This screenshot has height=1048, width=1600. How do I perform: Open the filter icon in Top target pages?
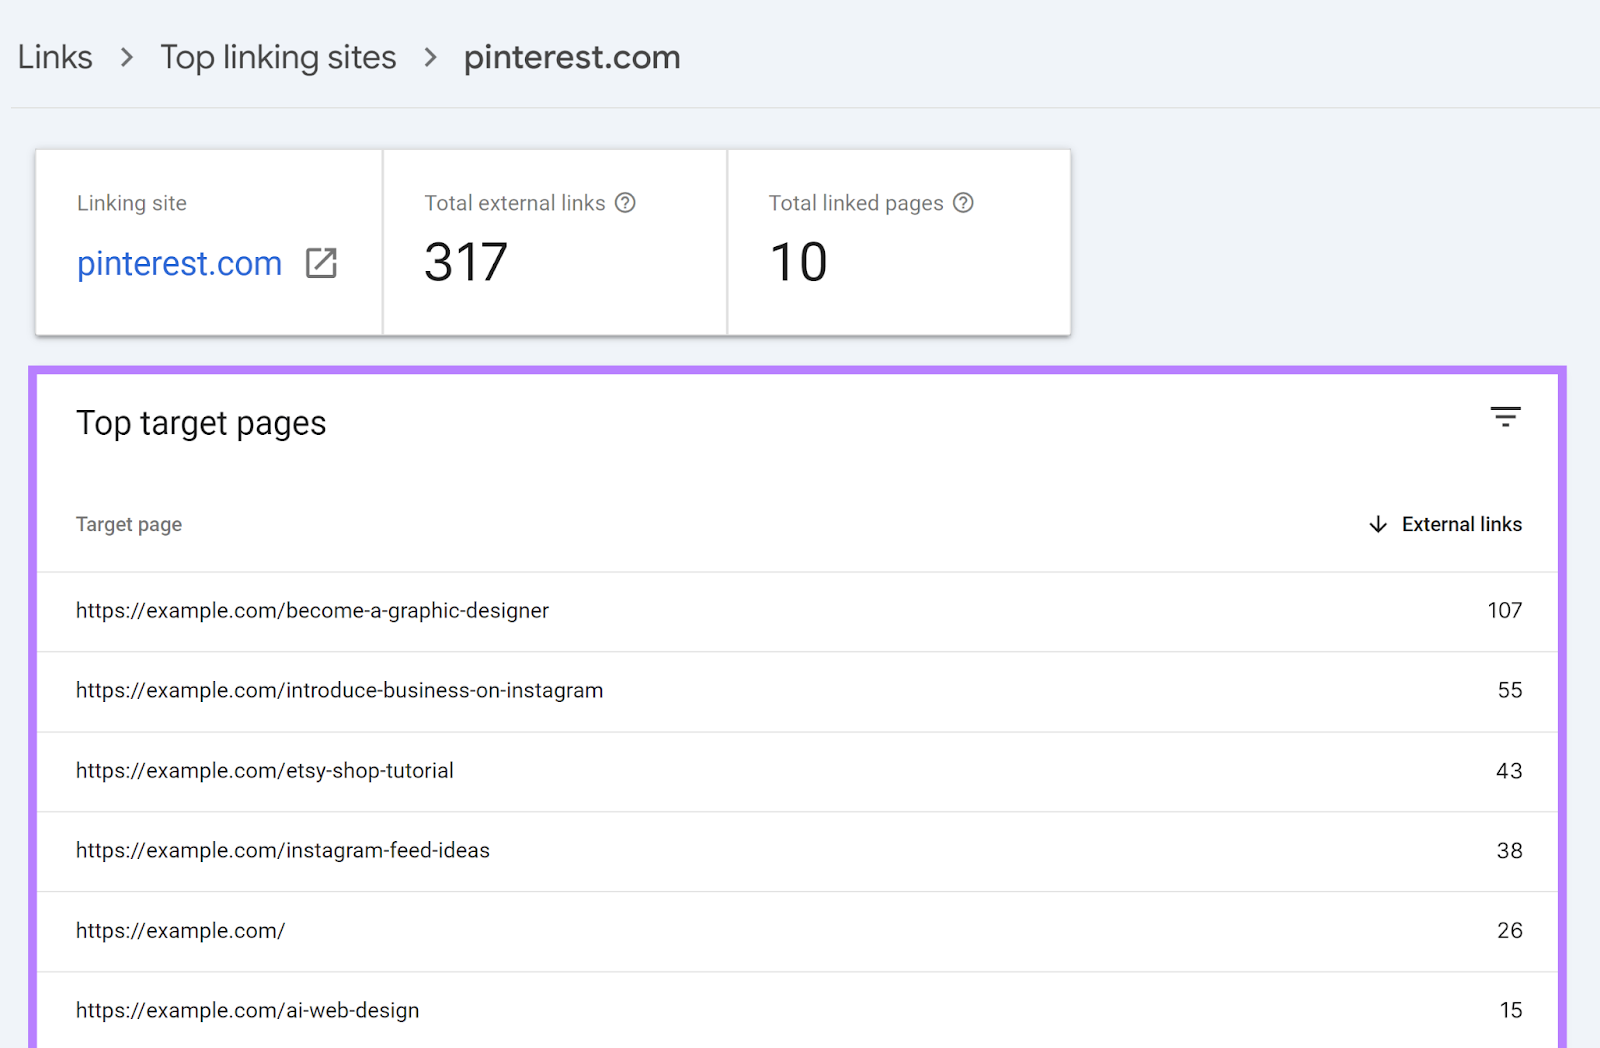click(x=1505, y=417)
